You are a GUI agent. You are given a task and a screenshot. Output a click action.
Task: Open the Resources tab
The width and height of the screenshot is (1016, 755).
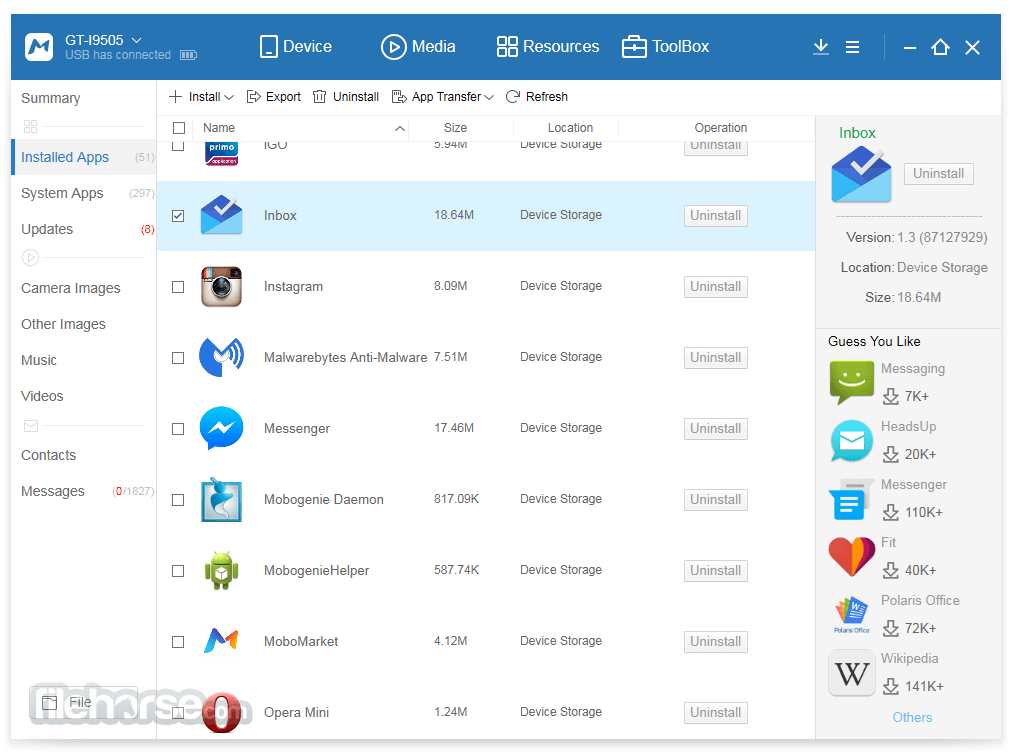pos(548,47)
